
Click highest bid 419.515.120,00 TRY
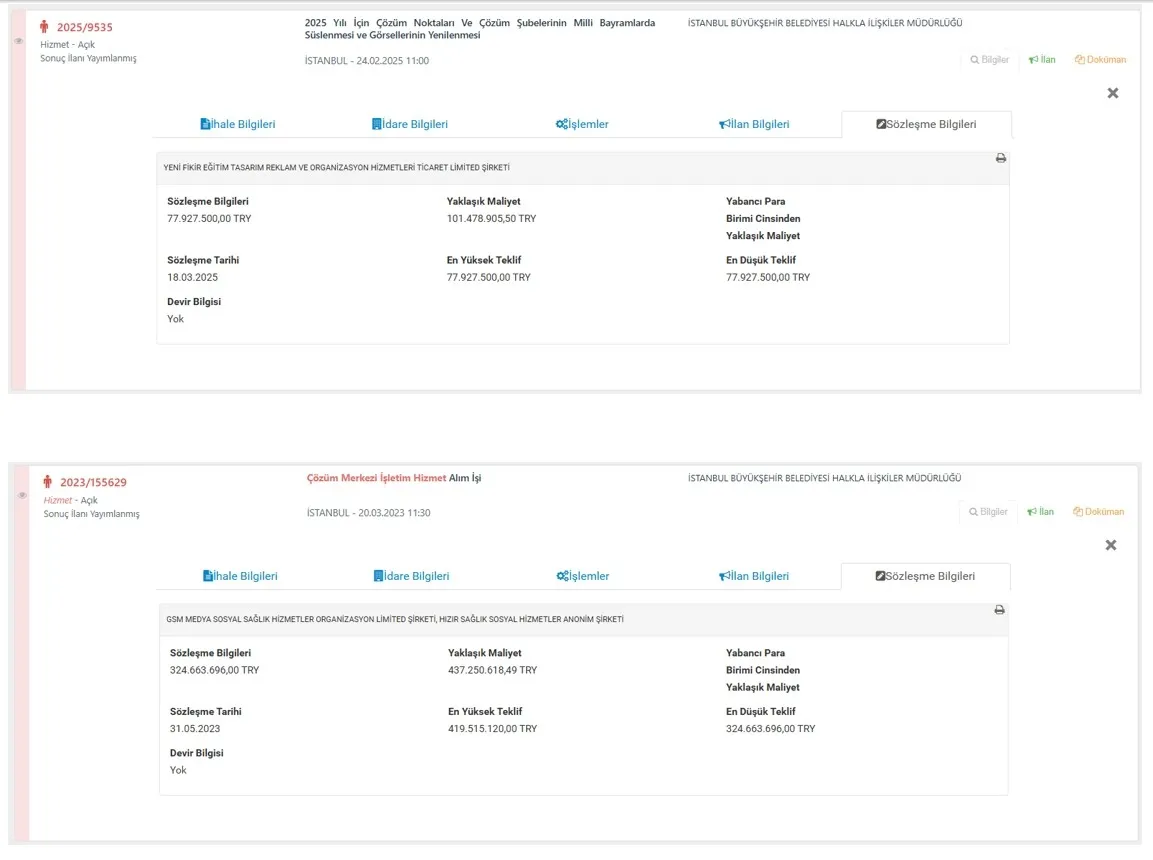pyautogui.click(x=493, y=728)
